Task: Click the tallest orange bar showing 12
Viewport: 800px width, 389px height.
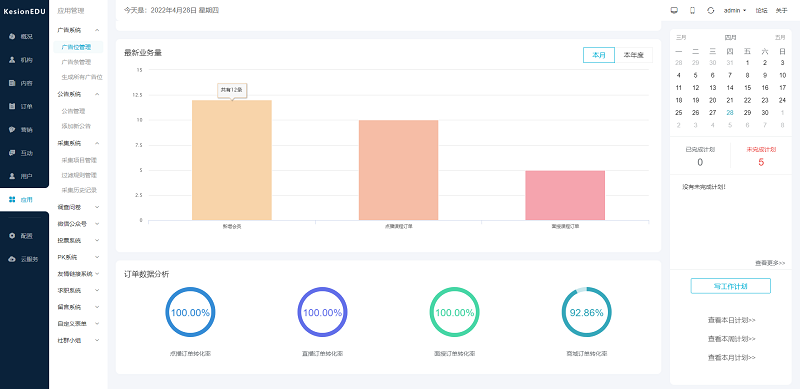Action: point(232,160)
